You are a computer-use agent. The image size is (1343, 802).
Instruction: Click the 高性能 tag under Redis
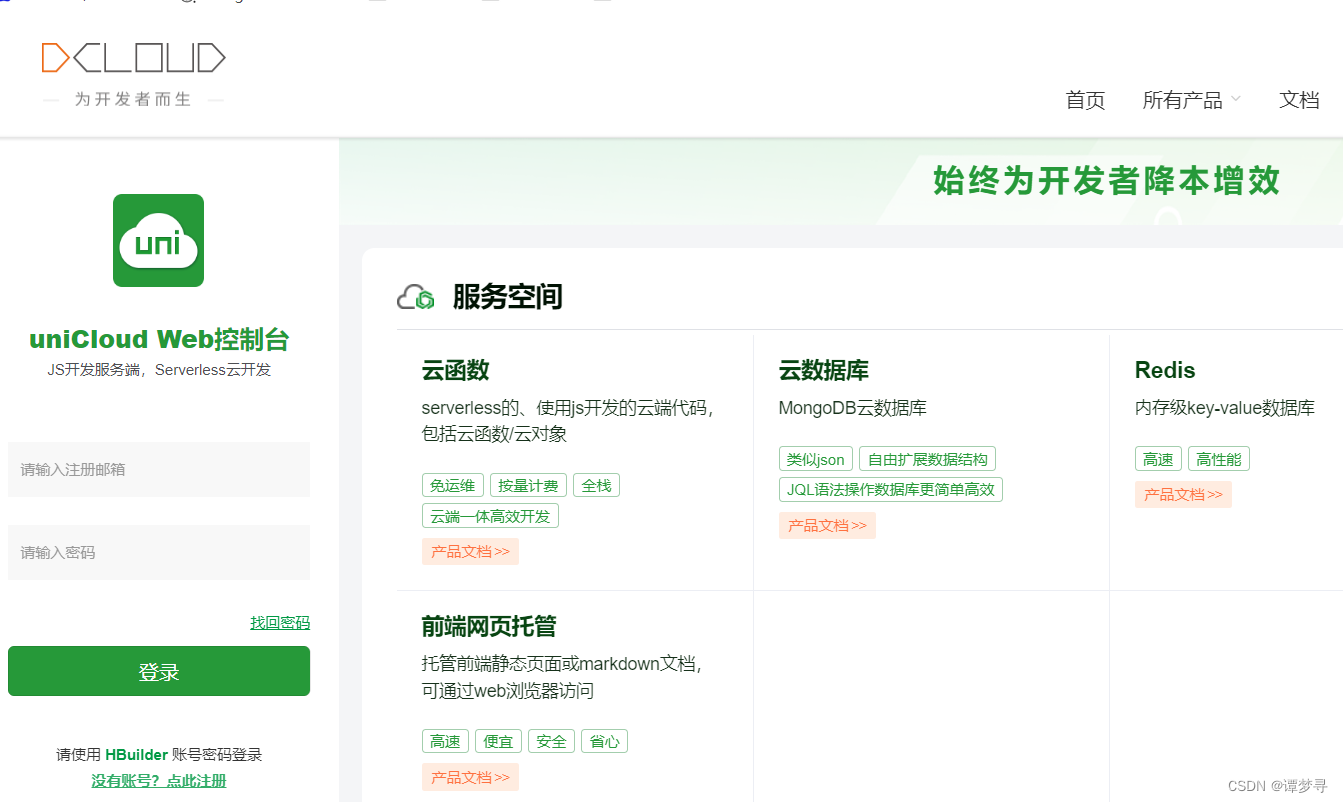(1219, 459)
